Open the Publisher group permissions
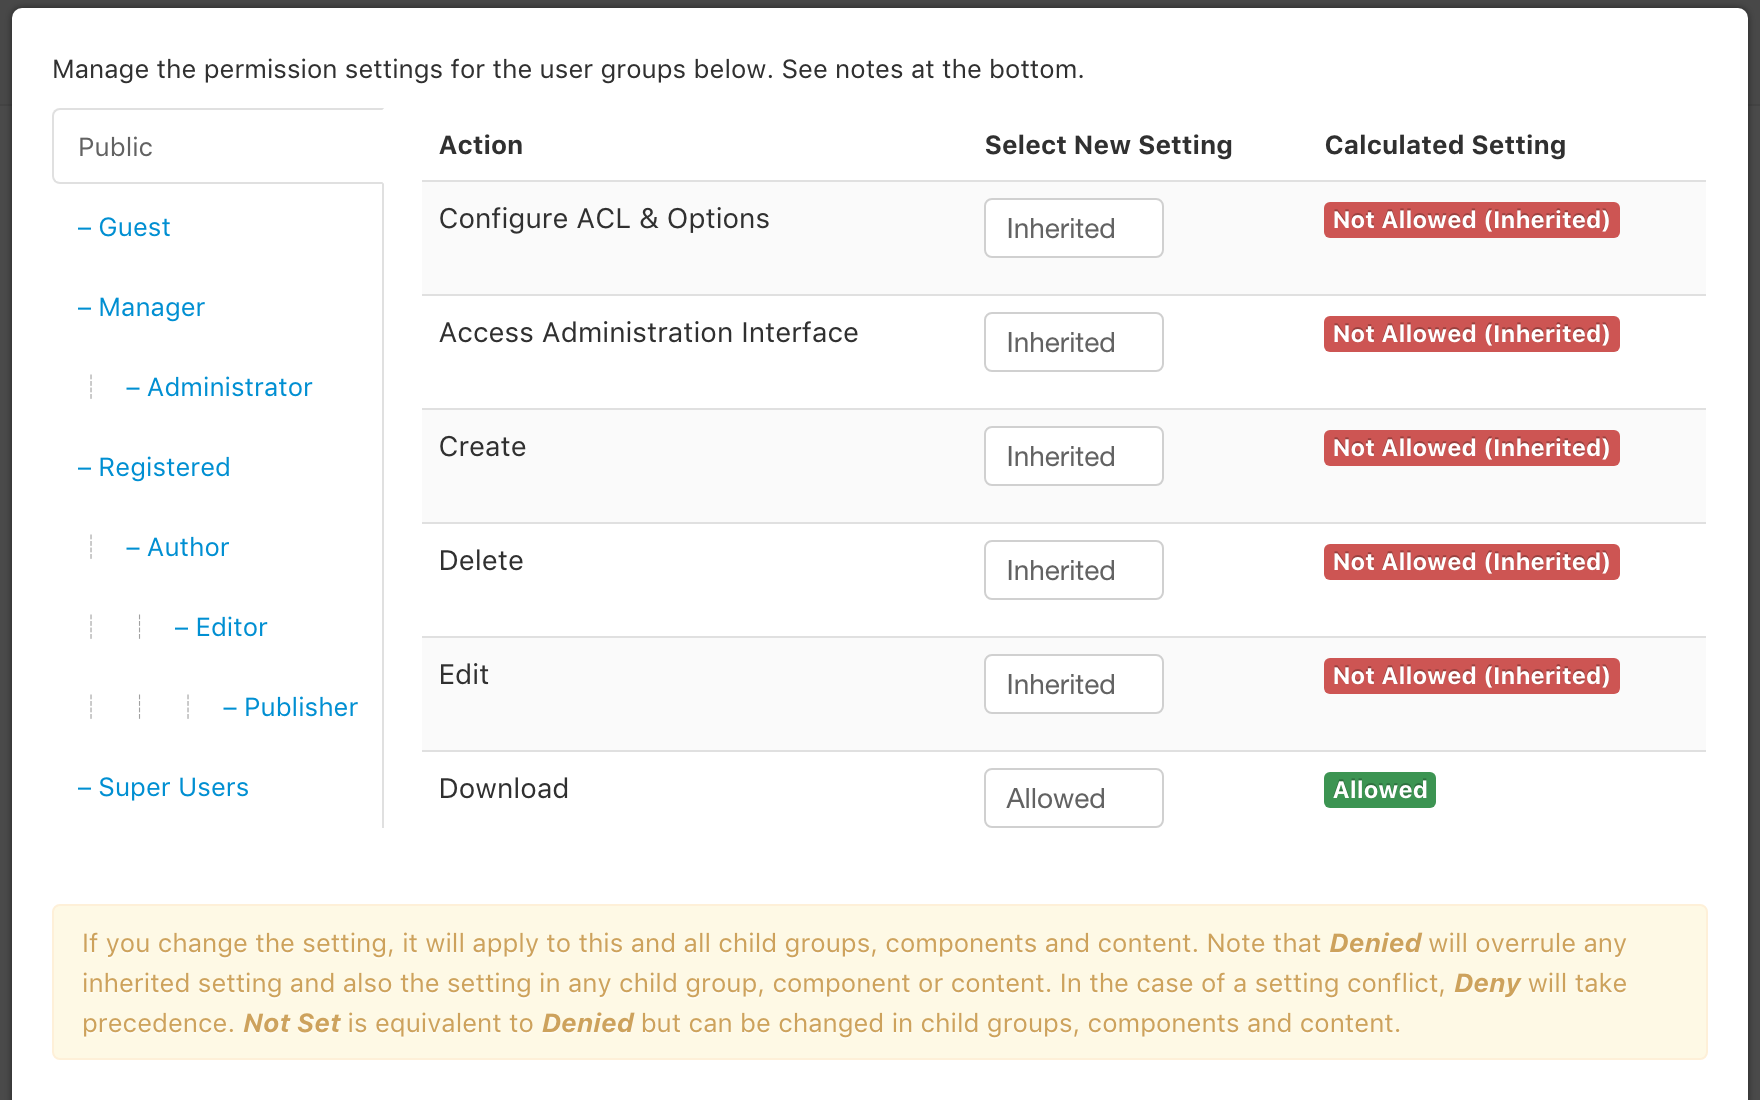 pos(300,707)
